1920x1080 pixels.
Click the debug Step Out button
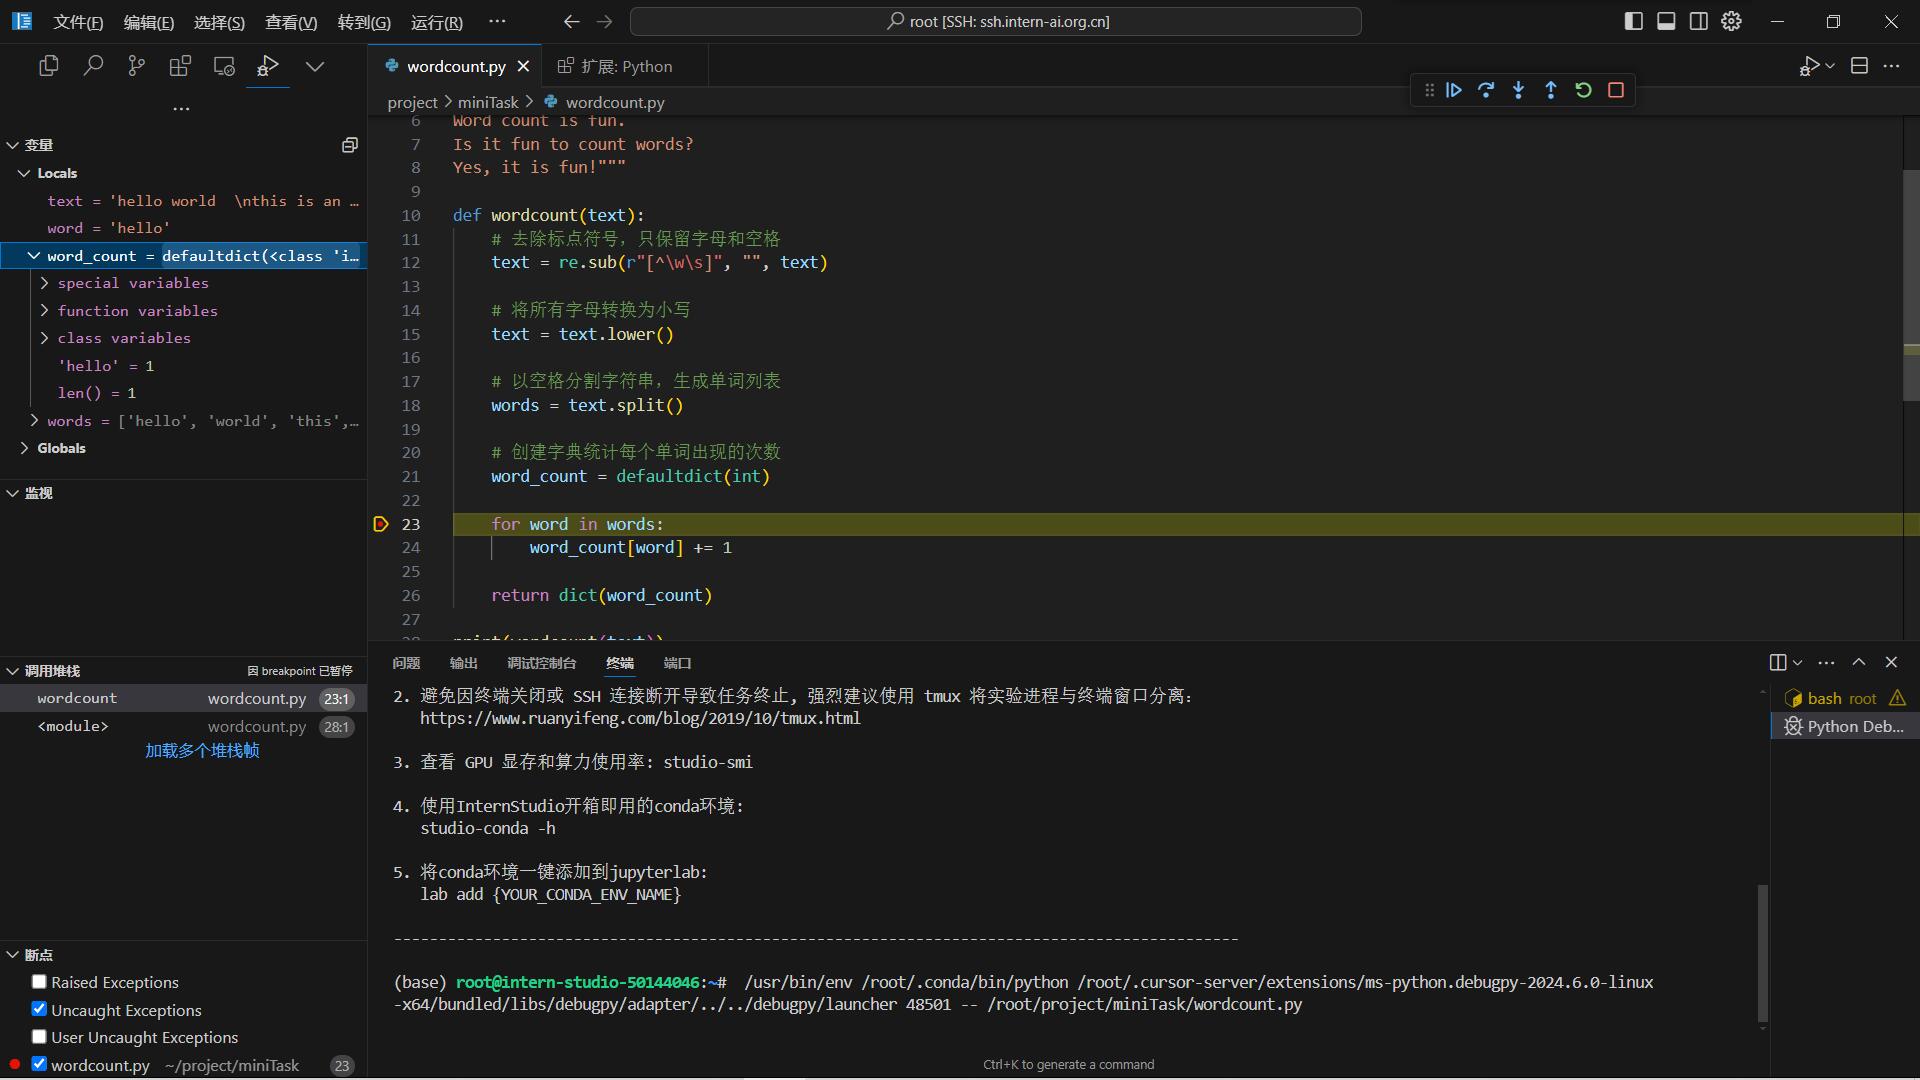tap(1551, 90)
